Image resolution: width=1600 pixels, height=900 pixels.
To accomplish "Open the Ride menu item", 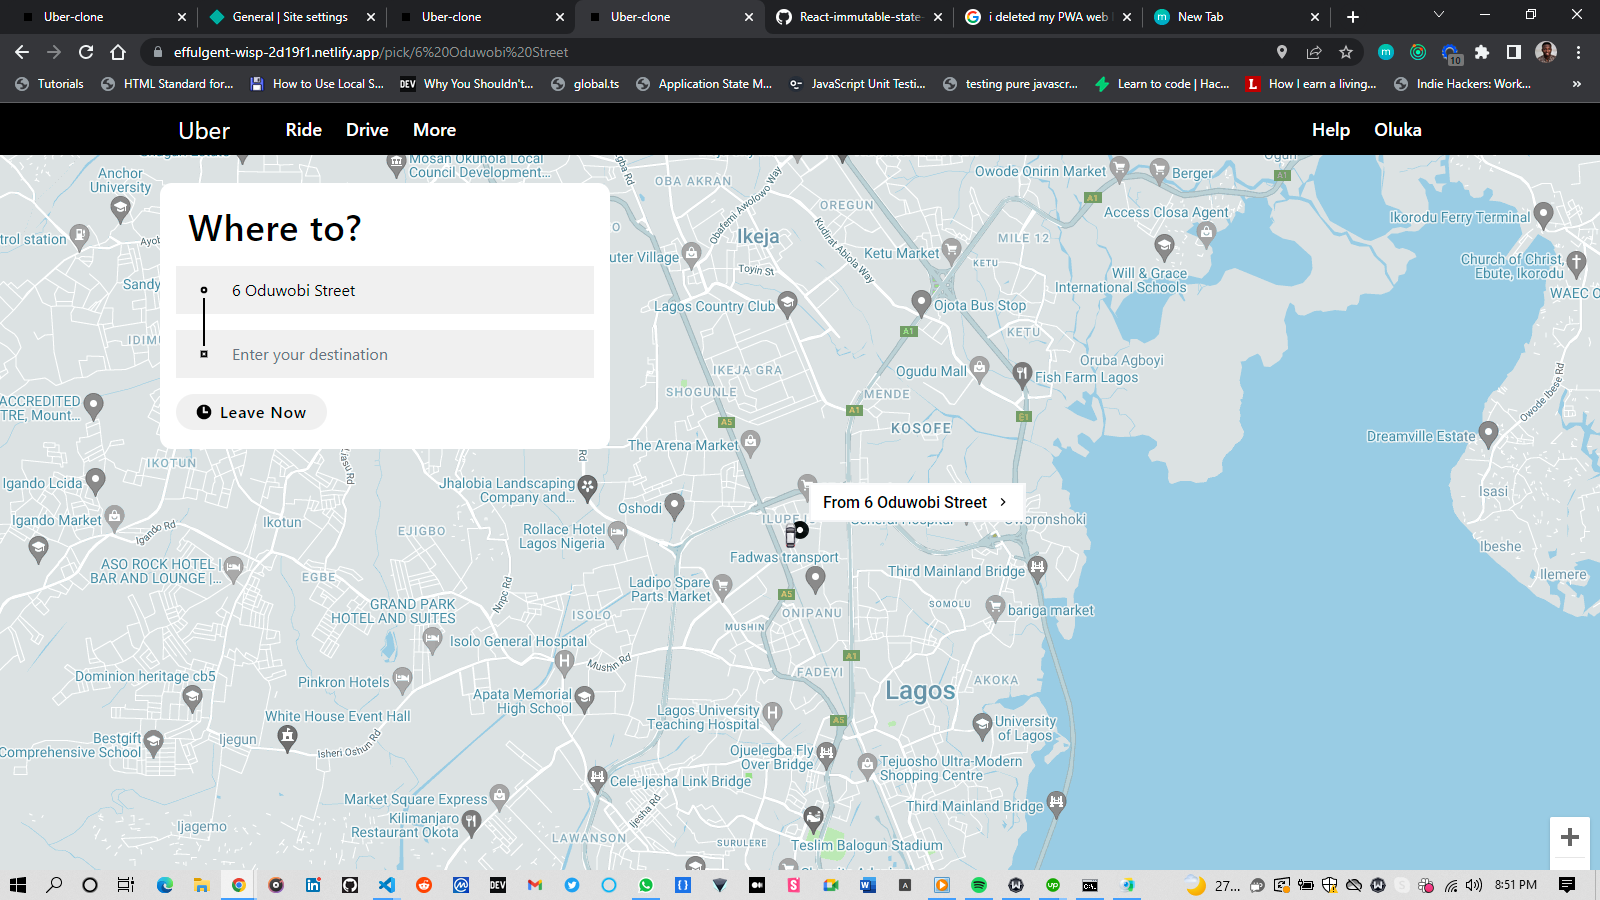I will [x=304, y=130].
